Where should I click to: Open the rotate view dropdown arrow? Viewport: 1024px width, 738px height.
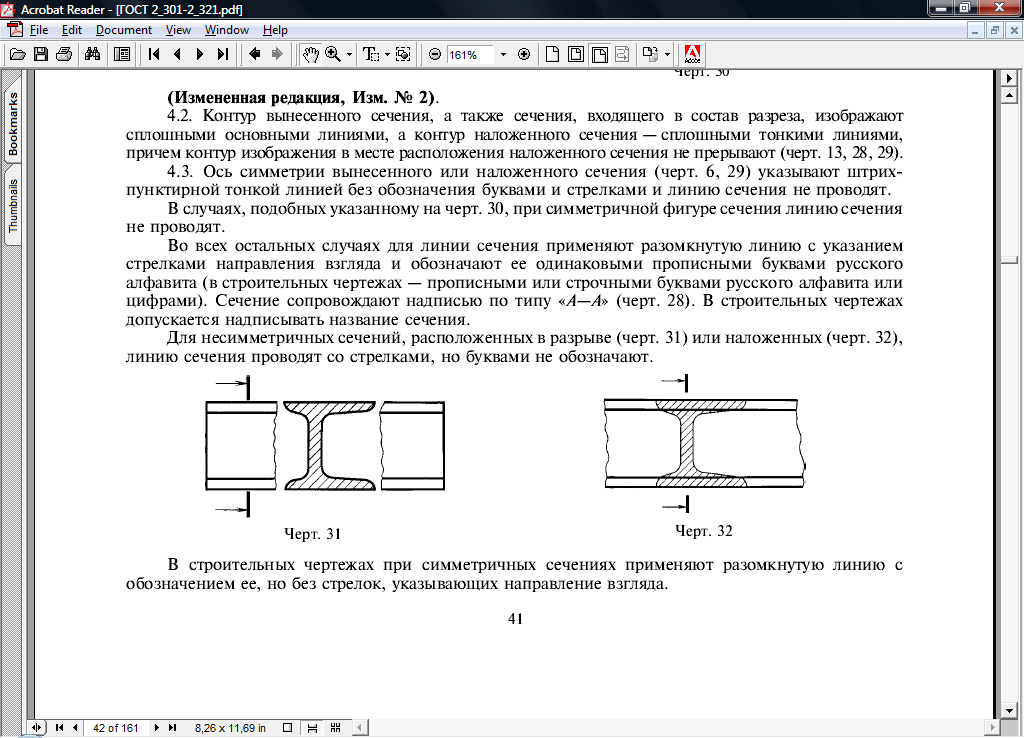click(667, 54)
